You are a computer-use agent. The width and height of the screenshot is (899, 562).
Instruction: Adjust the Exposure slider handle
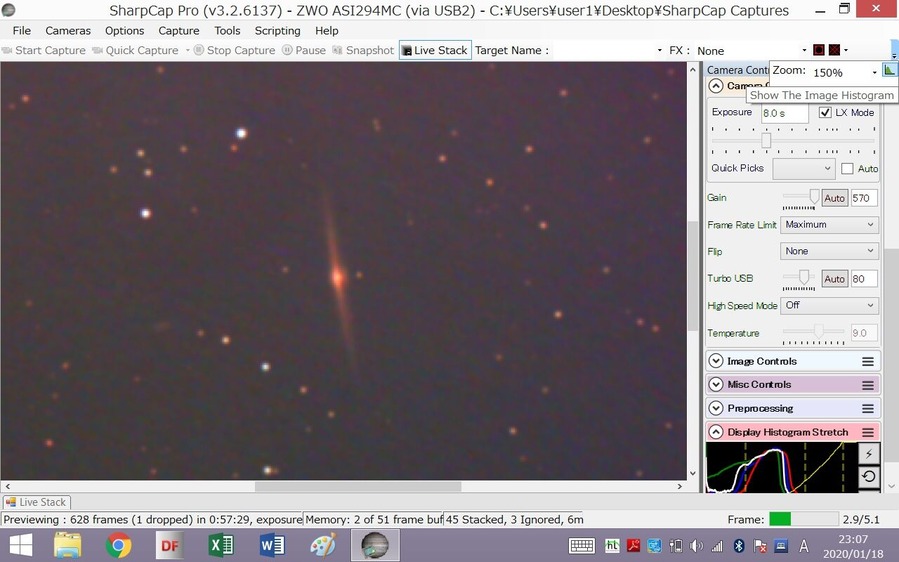tap(766, 140)
